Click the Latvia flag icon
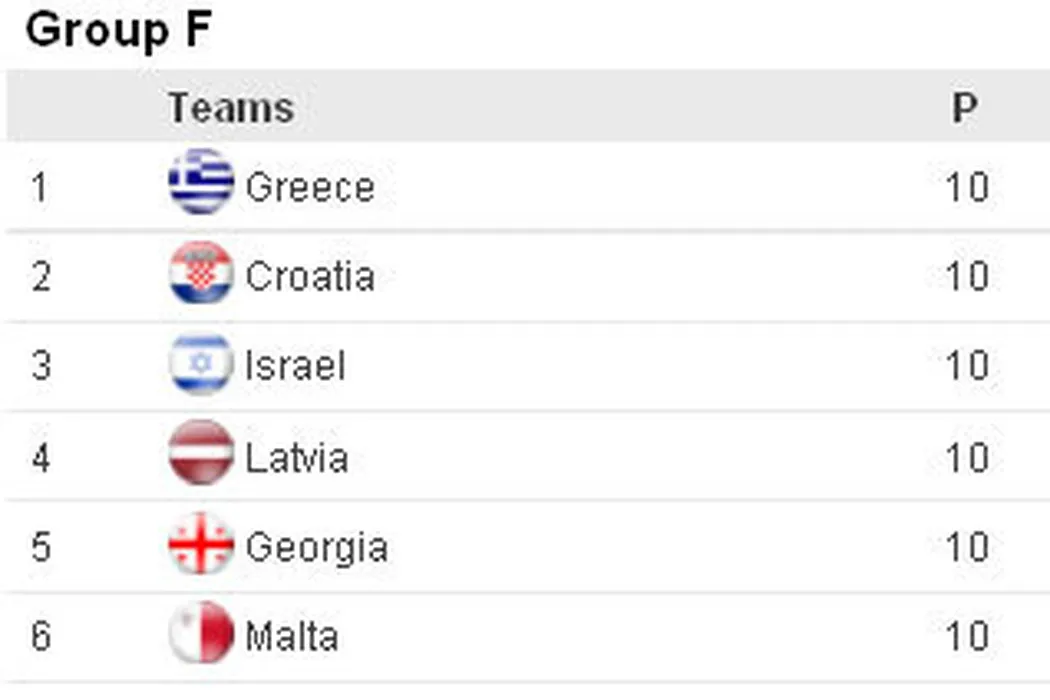 201,454
